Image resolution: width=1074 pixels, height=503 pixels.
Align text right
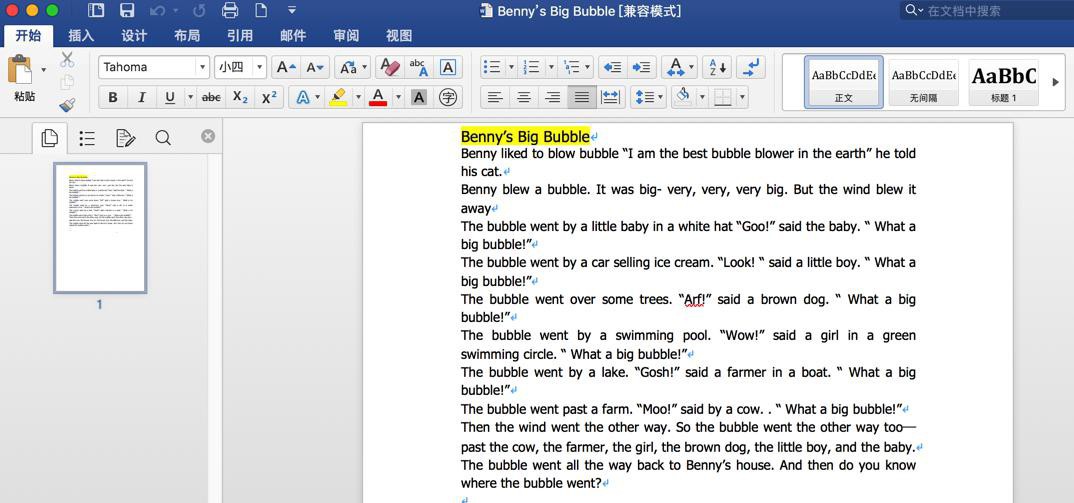click(552, 97)
